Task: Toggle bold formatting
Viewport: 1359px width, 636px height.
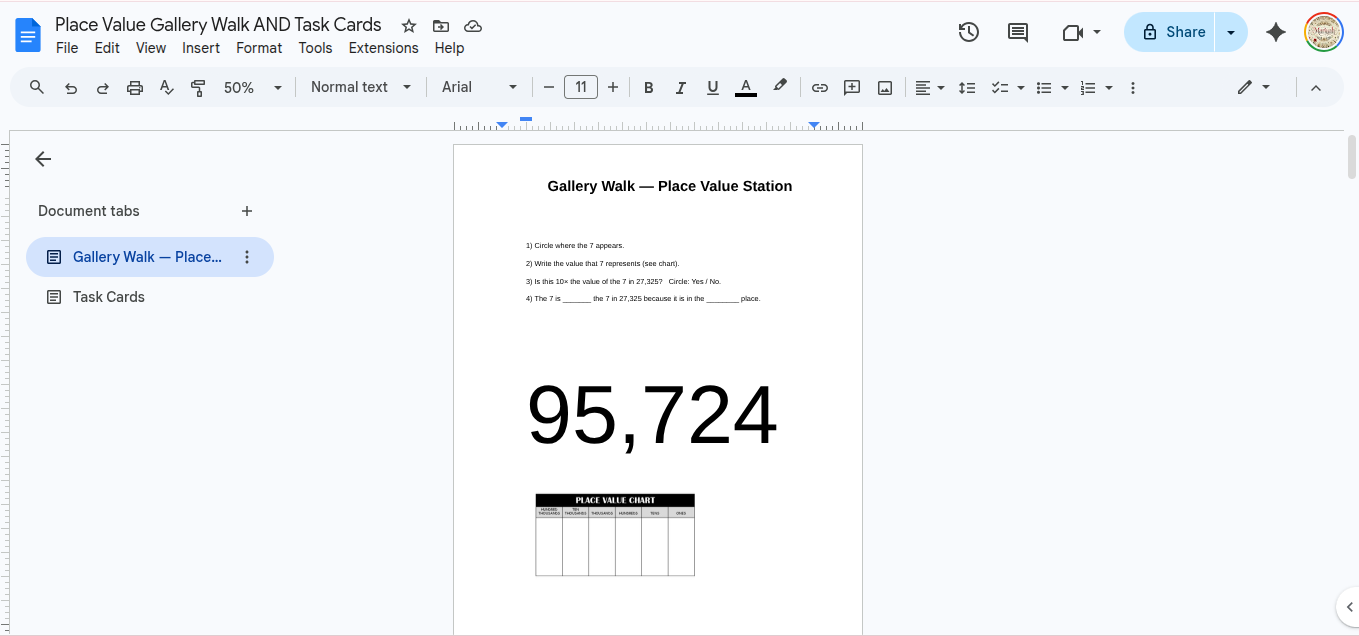Action: point(648,87)
